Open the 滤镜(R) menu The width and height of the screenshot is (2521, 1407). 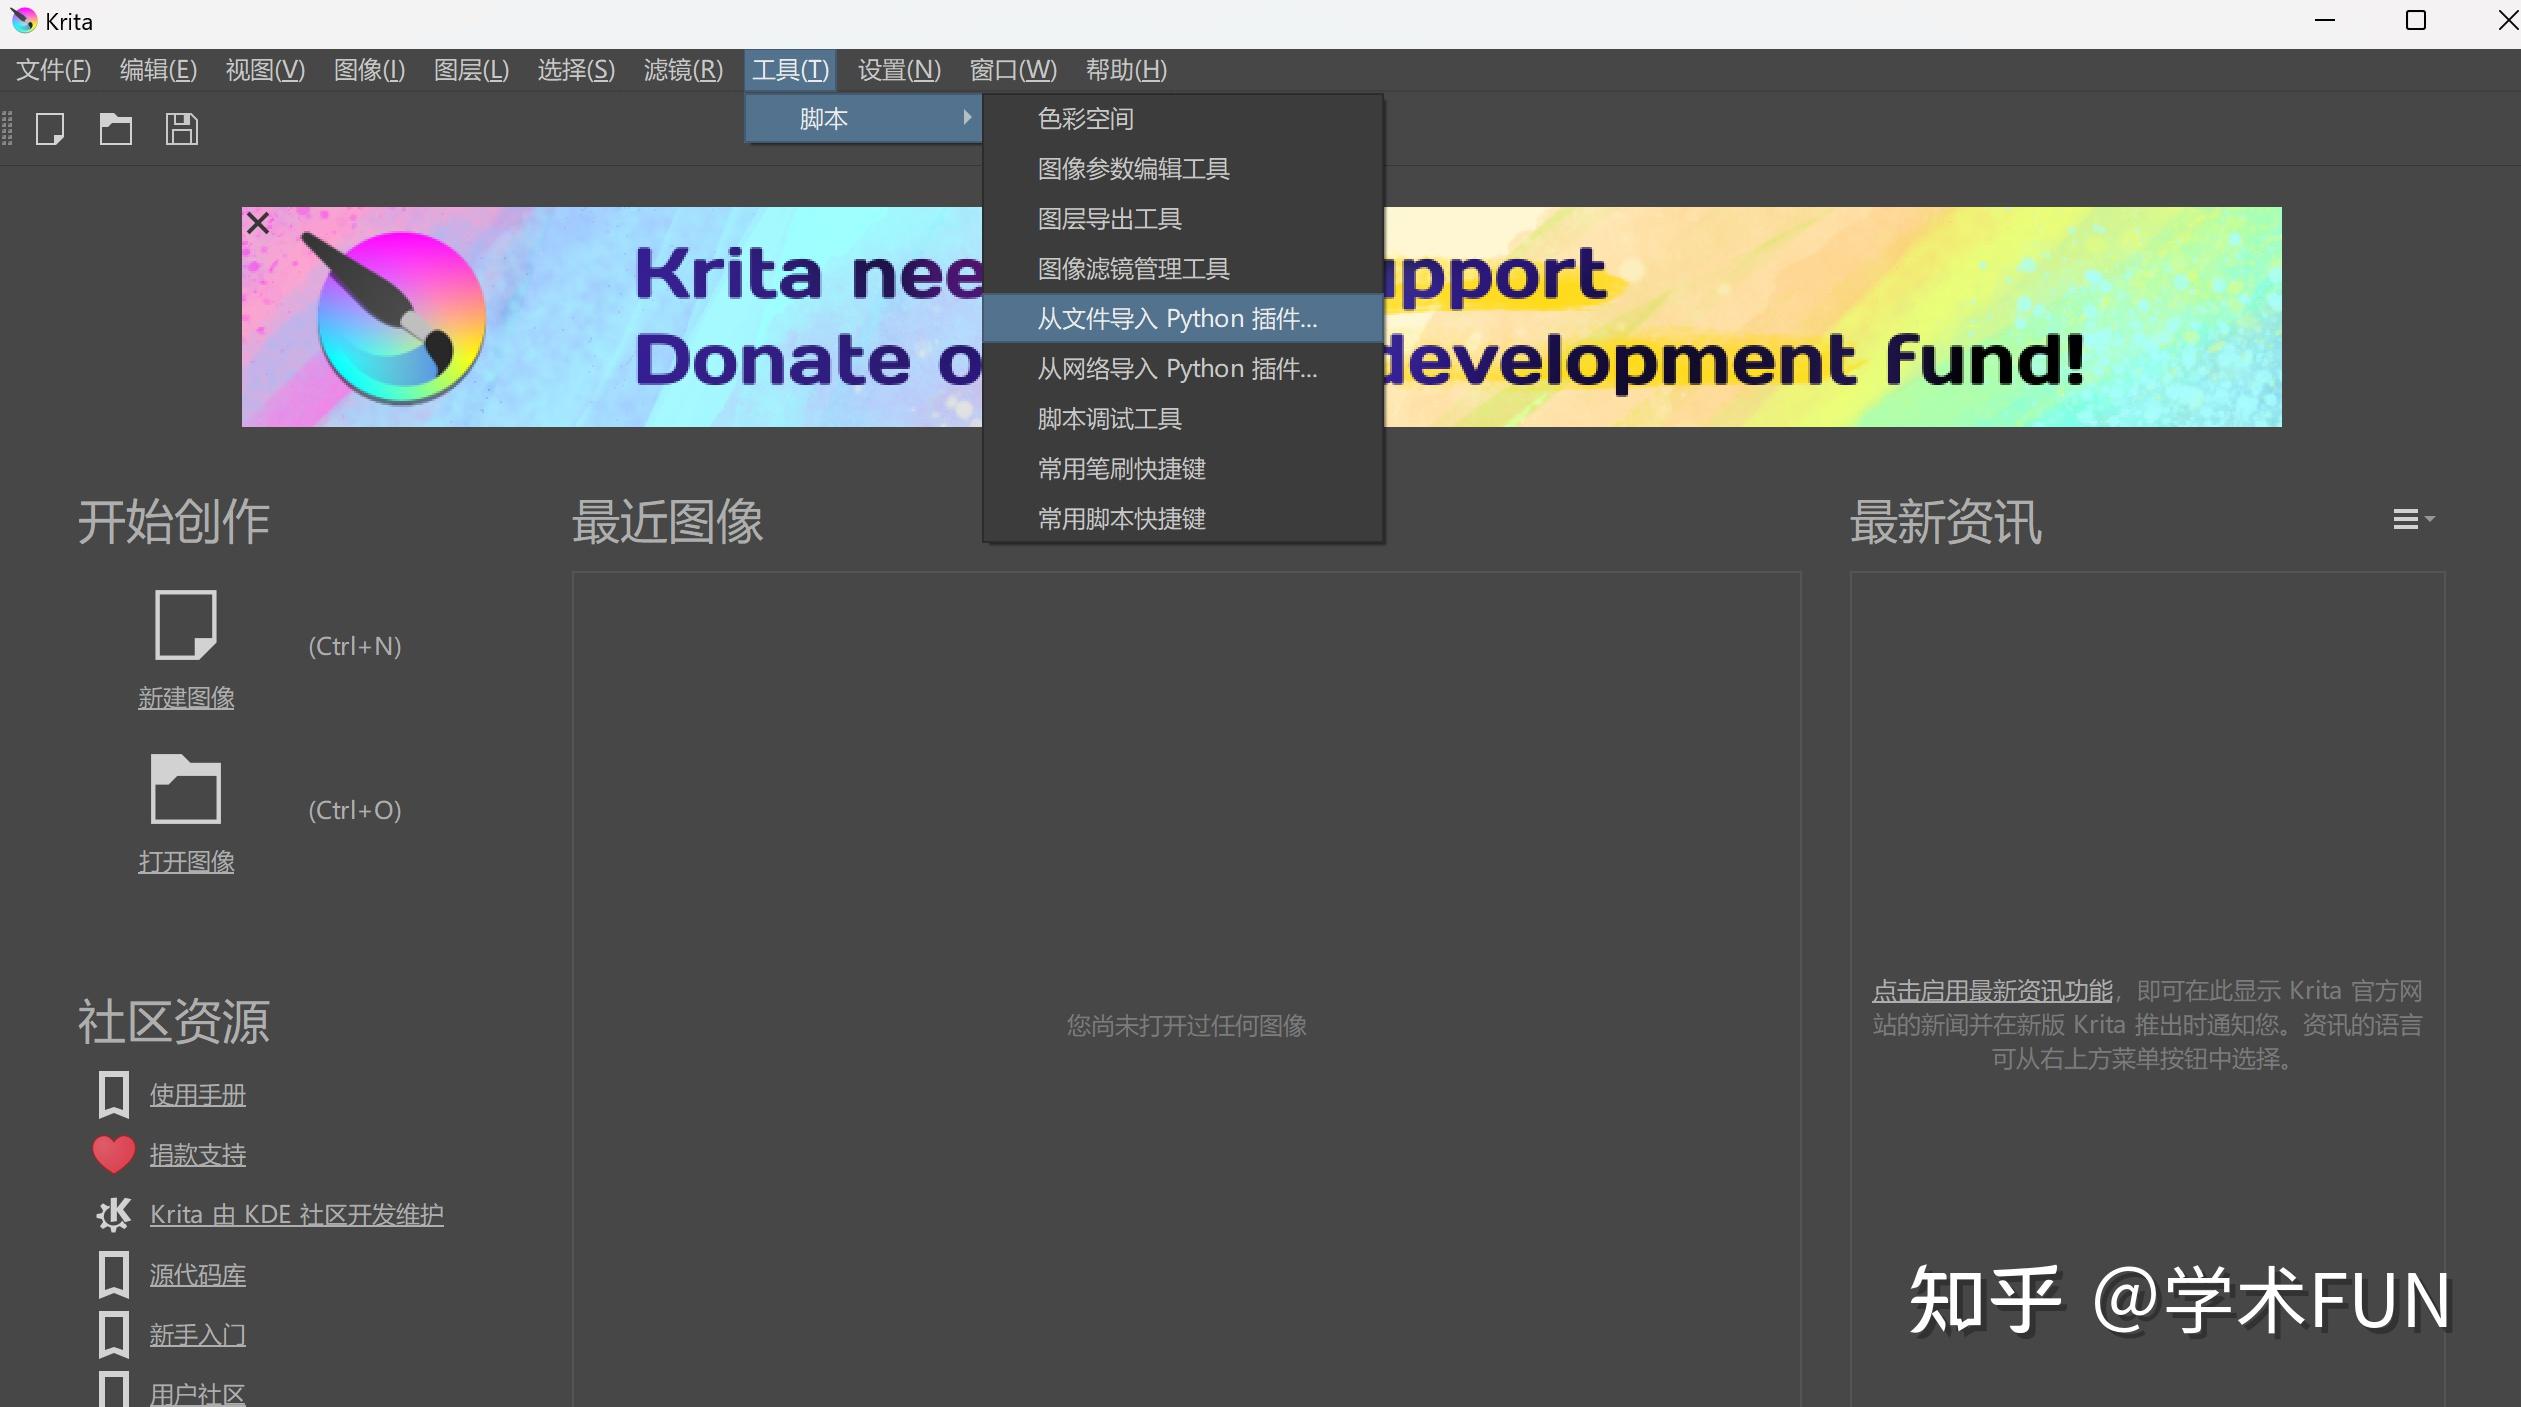click(x=683, y=70)
